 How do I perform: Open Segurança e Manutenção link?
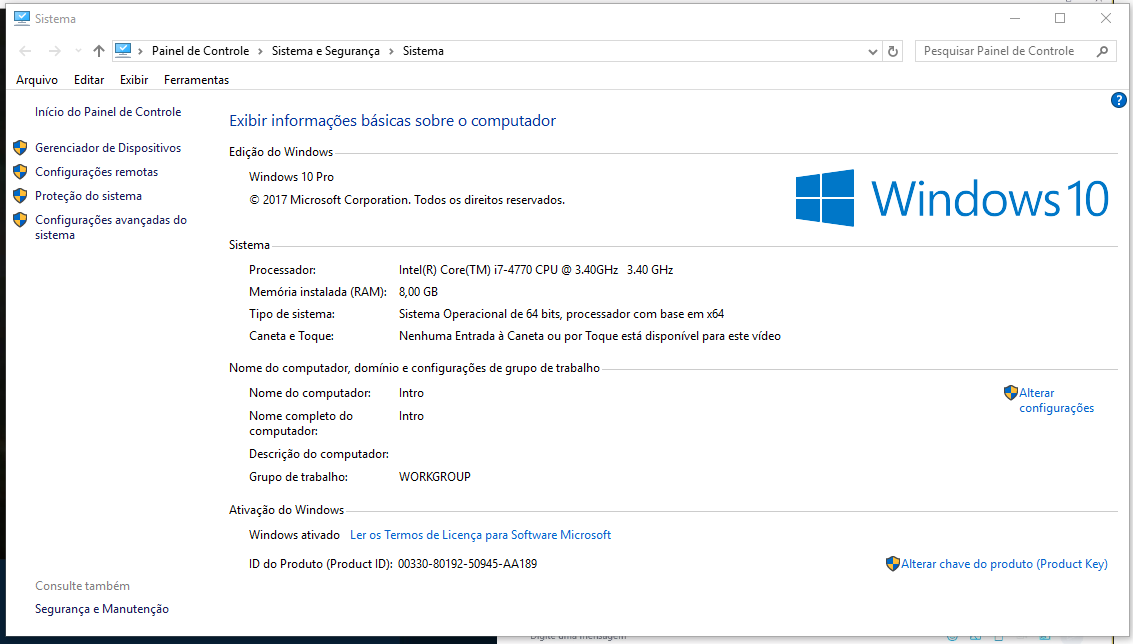(102, 609)
